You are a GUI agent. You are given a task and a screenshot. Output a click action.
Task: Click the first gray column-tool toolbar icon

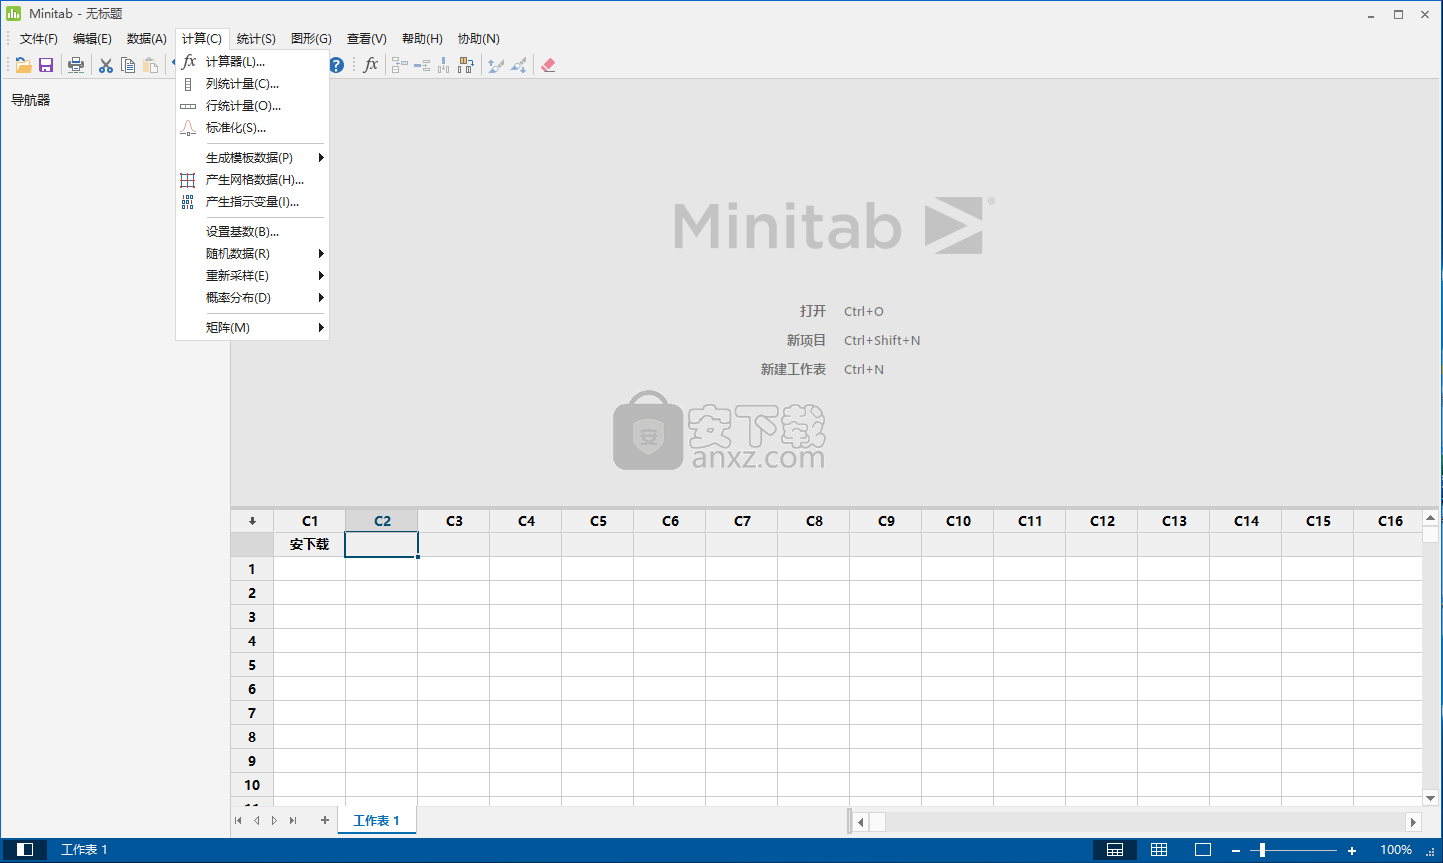click(400, 65)
